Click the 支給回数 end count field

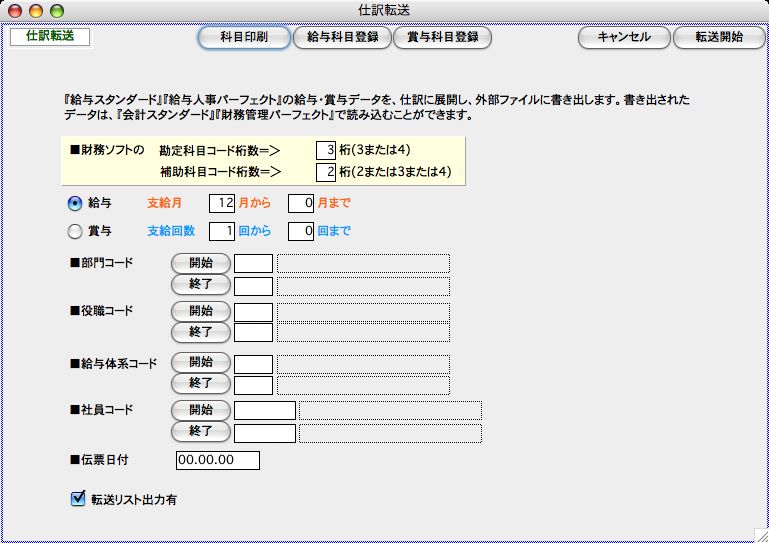(301, 232)
